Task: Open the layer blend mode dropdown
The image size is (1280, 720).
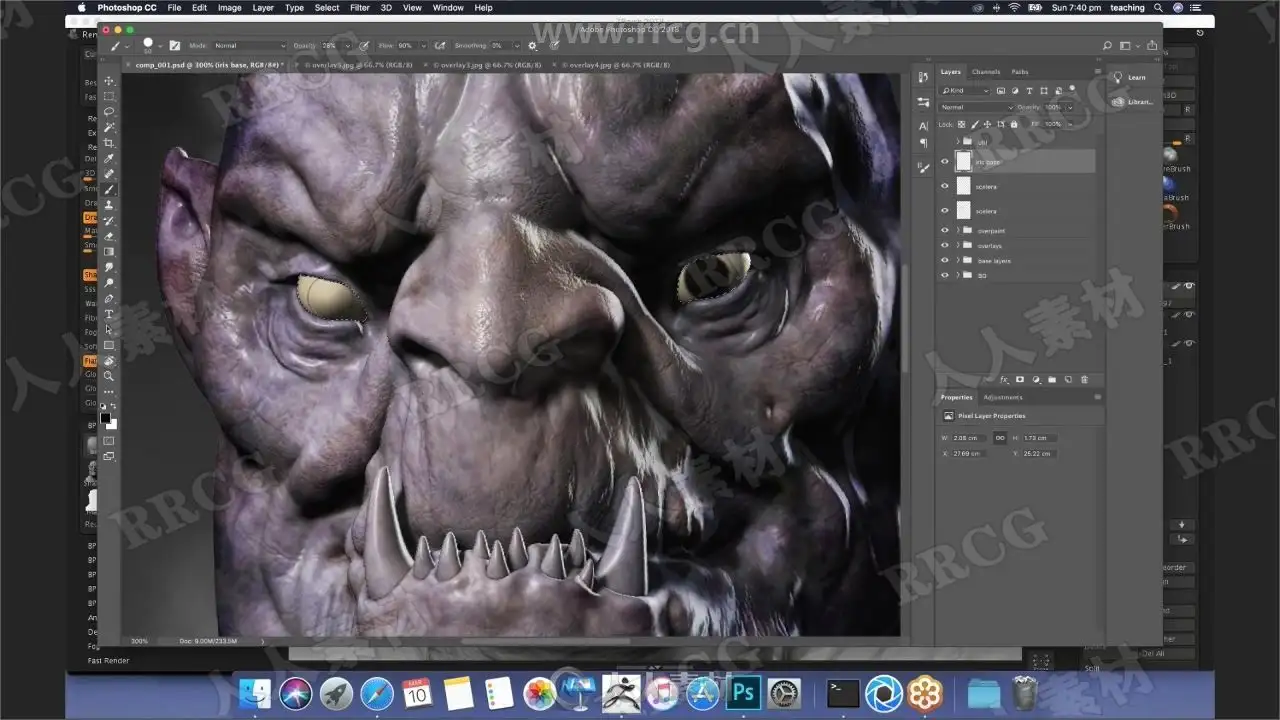Action: pos(976,107)
